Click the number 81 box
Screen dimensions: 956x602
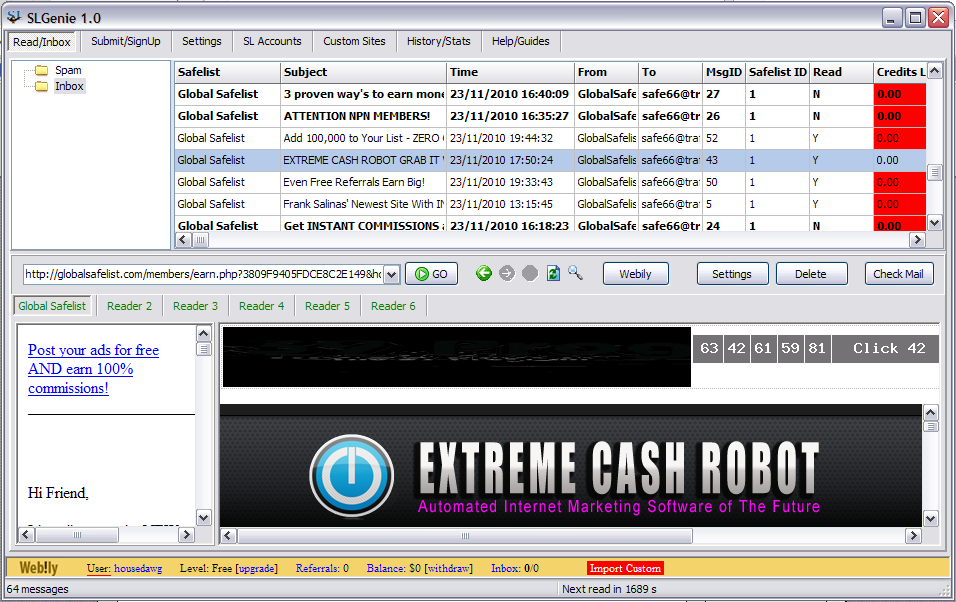817,348
